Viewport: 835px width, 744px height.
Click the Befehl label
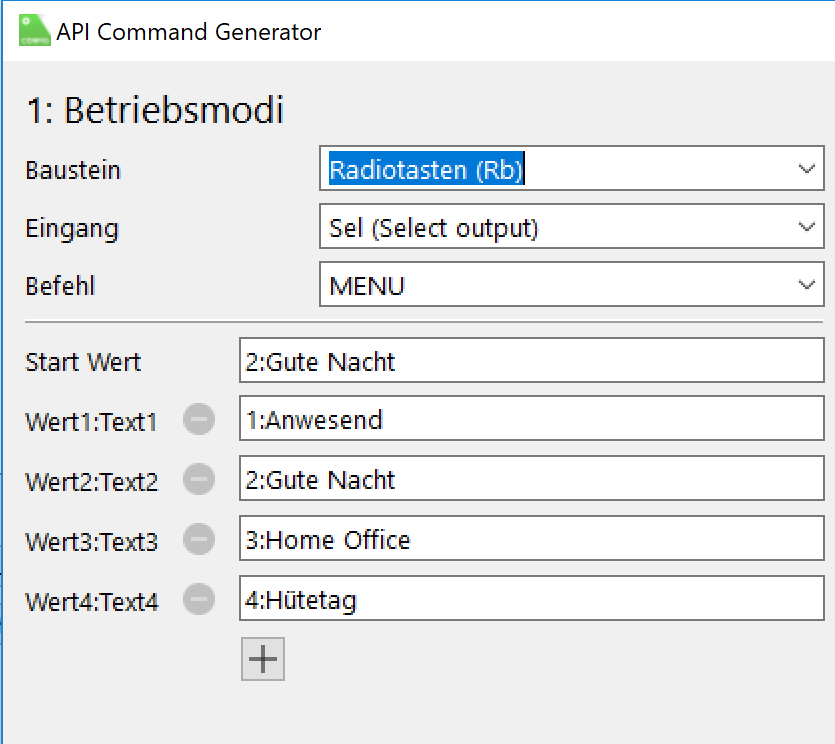(x=60, y=287)
